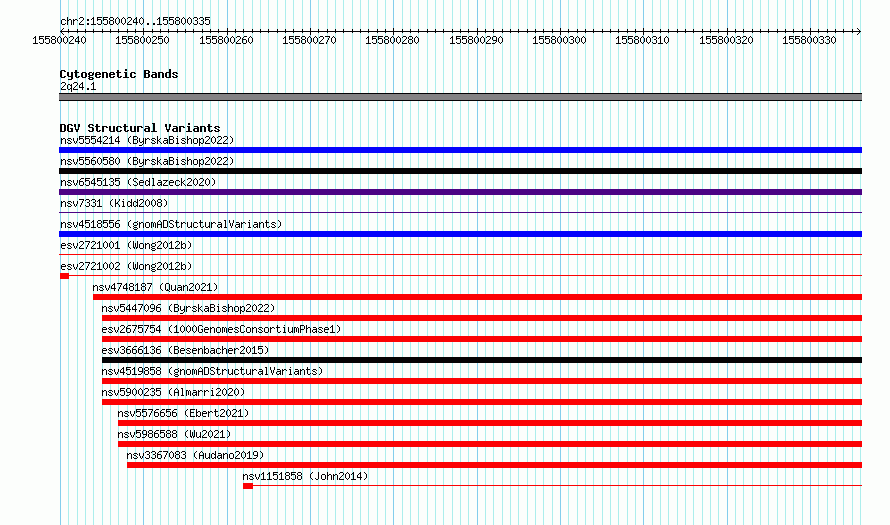
Task: Select the red nsv5986588 variant bar
Action: pos(490,444)
